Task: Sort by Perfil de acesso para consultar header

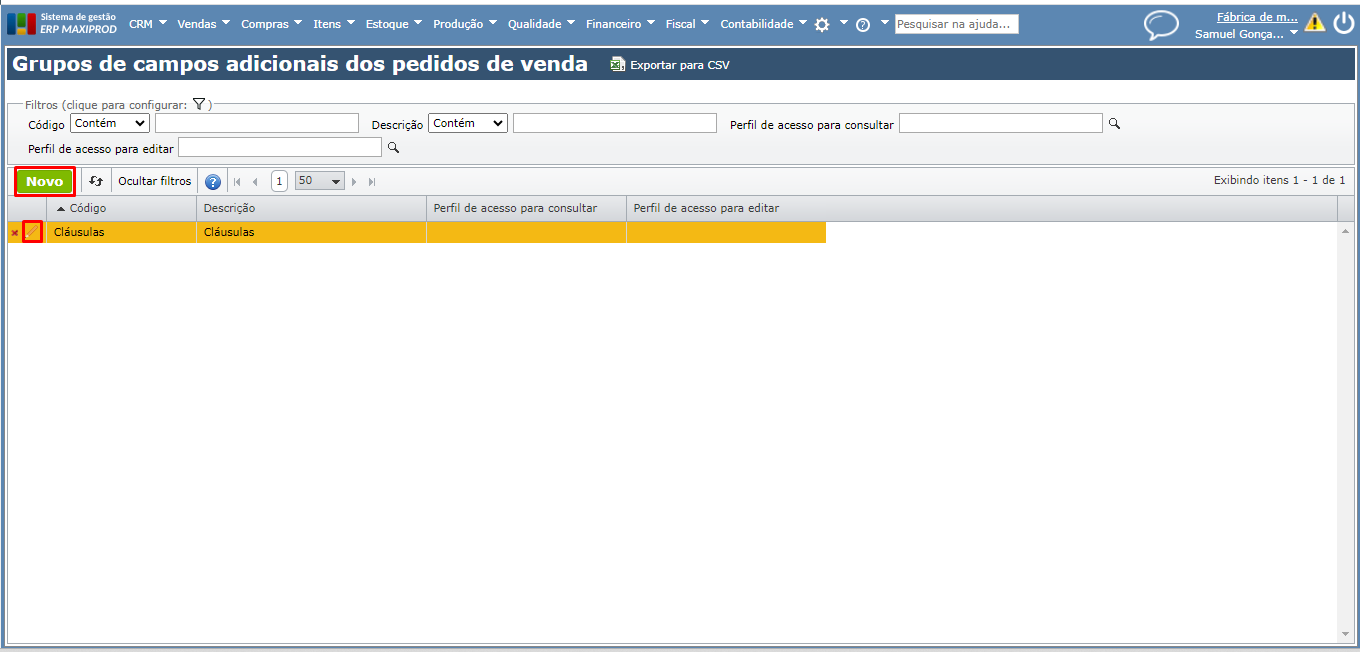Action: [x=526, y=208]
